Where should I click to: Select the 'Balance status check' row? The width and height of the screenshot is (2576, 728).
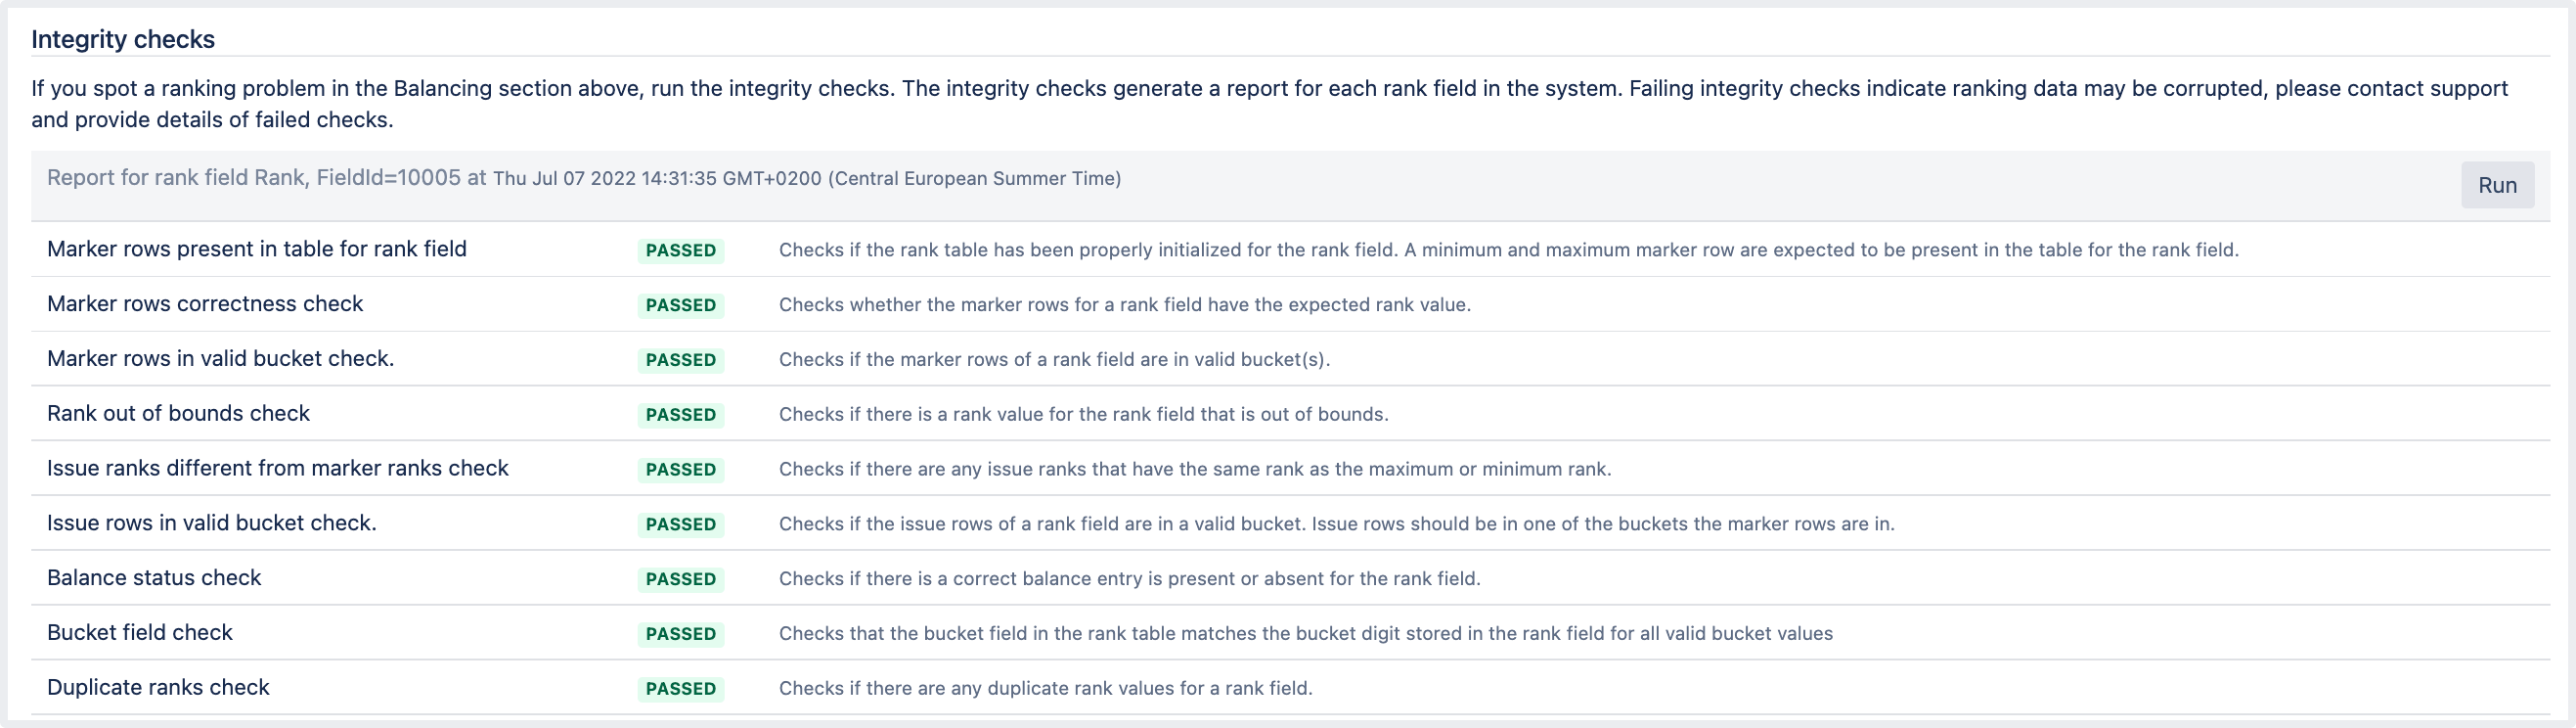(x=154, y=578)
